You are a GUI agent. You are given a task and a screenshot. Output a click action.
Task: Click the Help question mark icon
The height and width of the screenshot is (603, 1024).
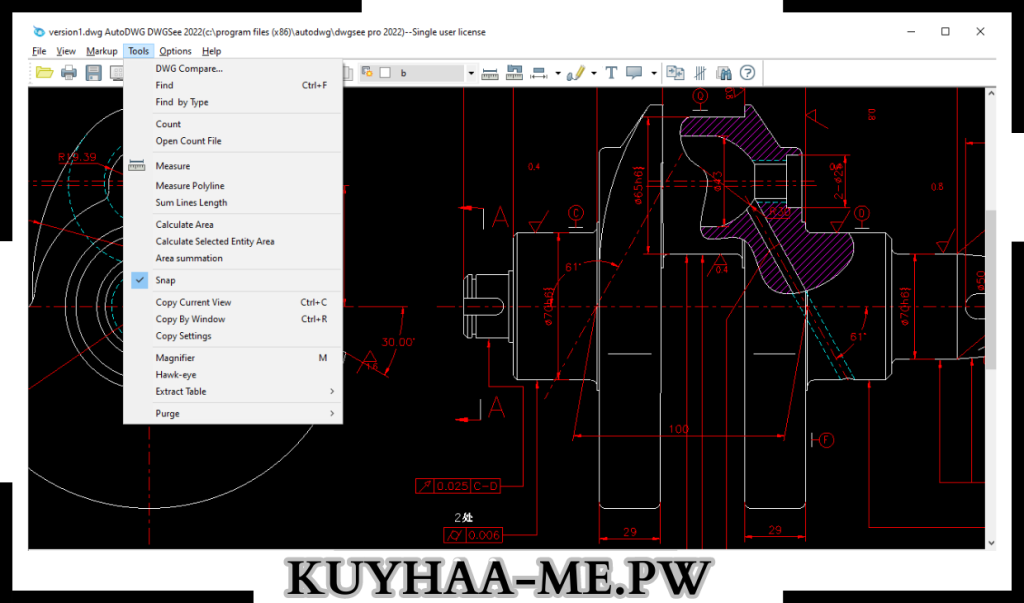click(x=747, y=73)
